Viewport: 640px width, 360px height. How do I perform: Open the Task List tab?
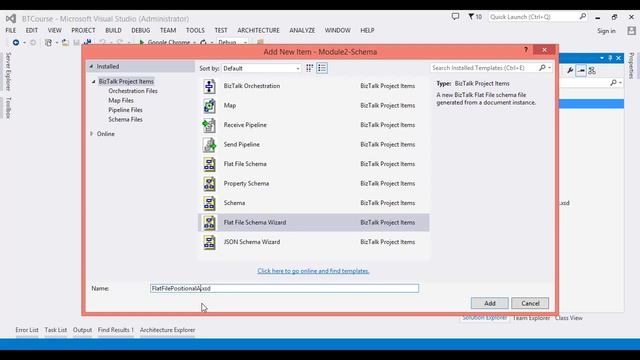[x=56, y=330]
